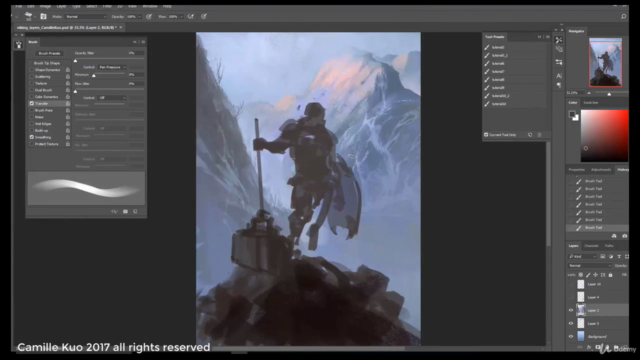Open the Layer menu
640x360 pixels.
coord(61,6)
